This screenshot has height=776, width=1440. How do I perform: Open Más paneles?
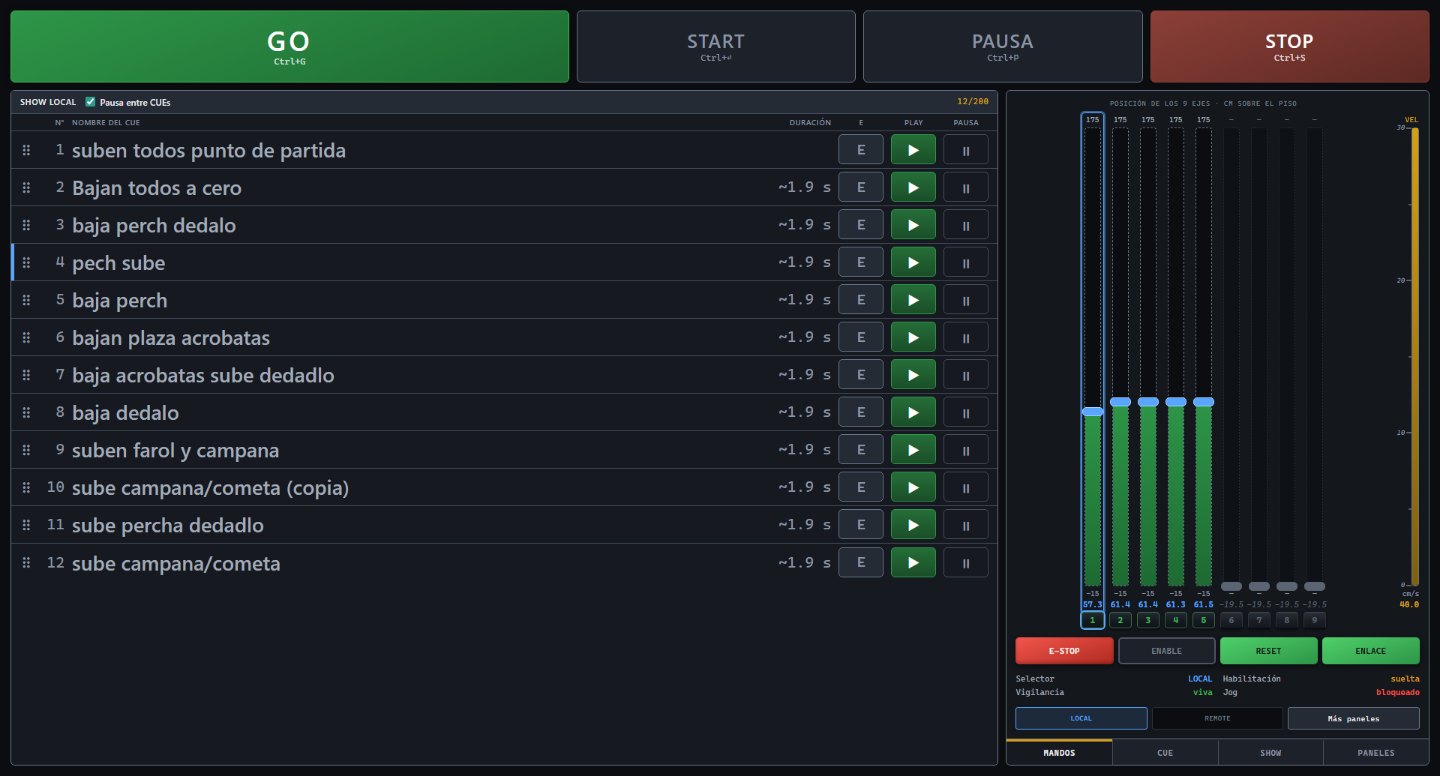point(1353,718)
